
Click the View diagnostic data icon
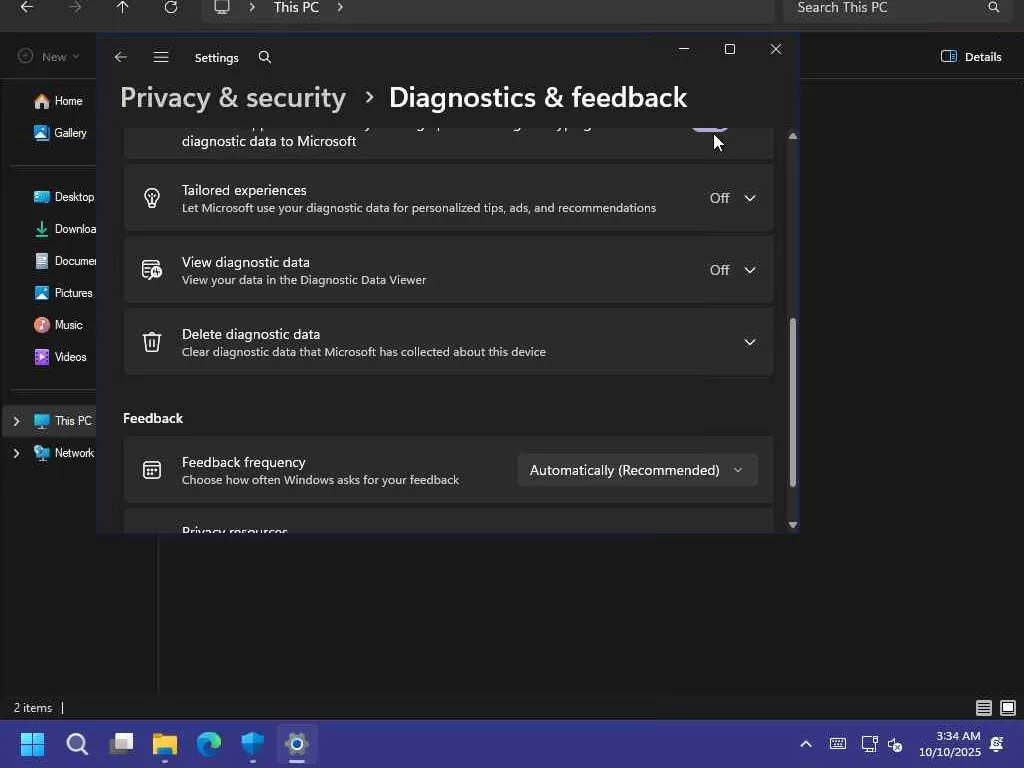152,270
